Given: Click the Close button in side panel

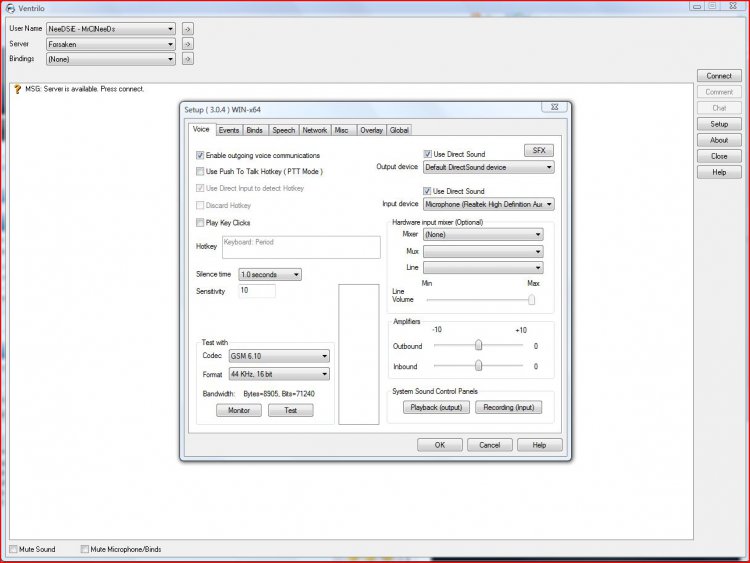Looking at the screenshot, I should pyautogui.click(x=719, y=156).
